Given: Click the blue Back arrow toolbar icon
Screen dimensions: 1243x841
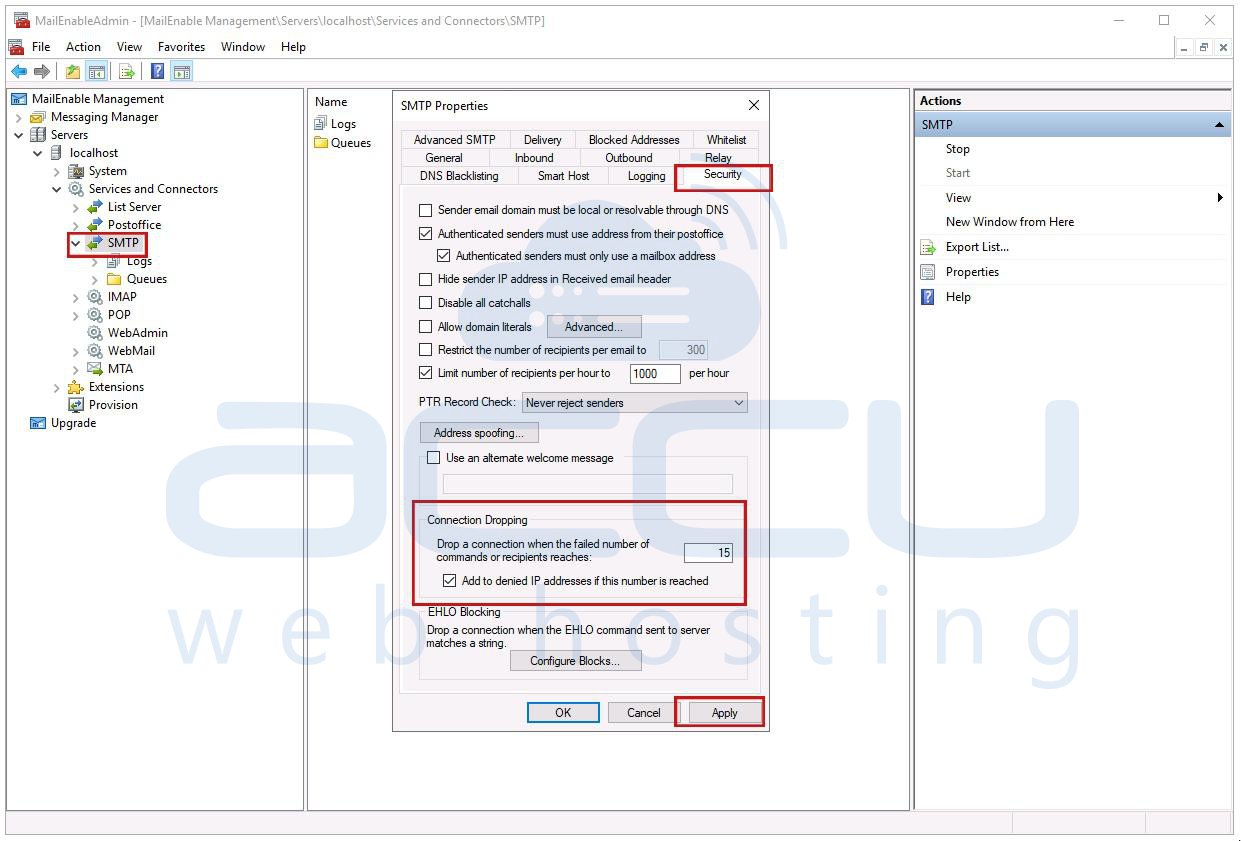Looking at the screenshot, I should tap(19, 71).
